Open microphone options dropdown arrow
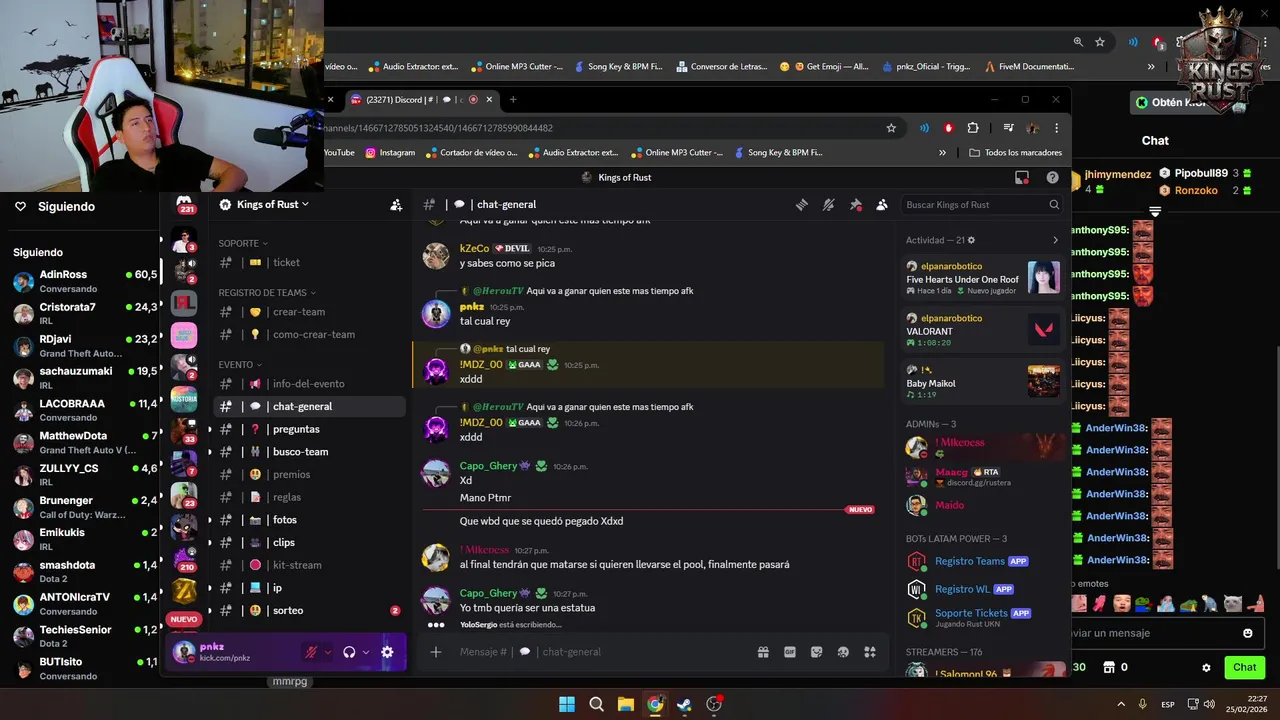Viewport: 1280px width, 720px height. pyautogui.click(x=327, y=652)
